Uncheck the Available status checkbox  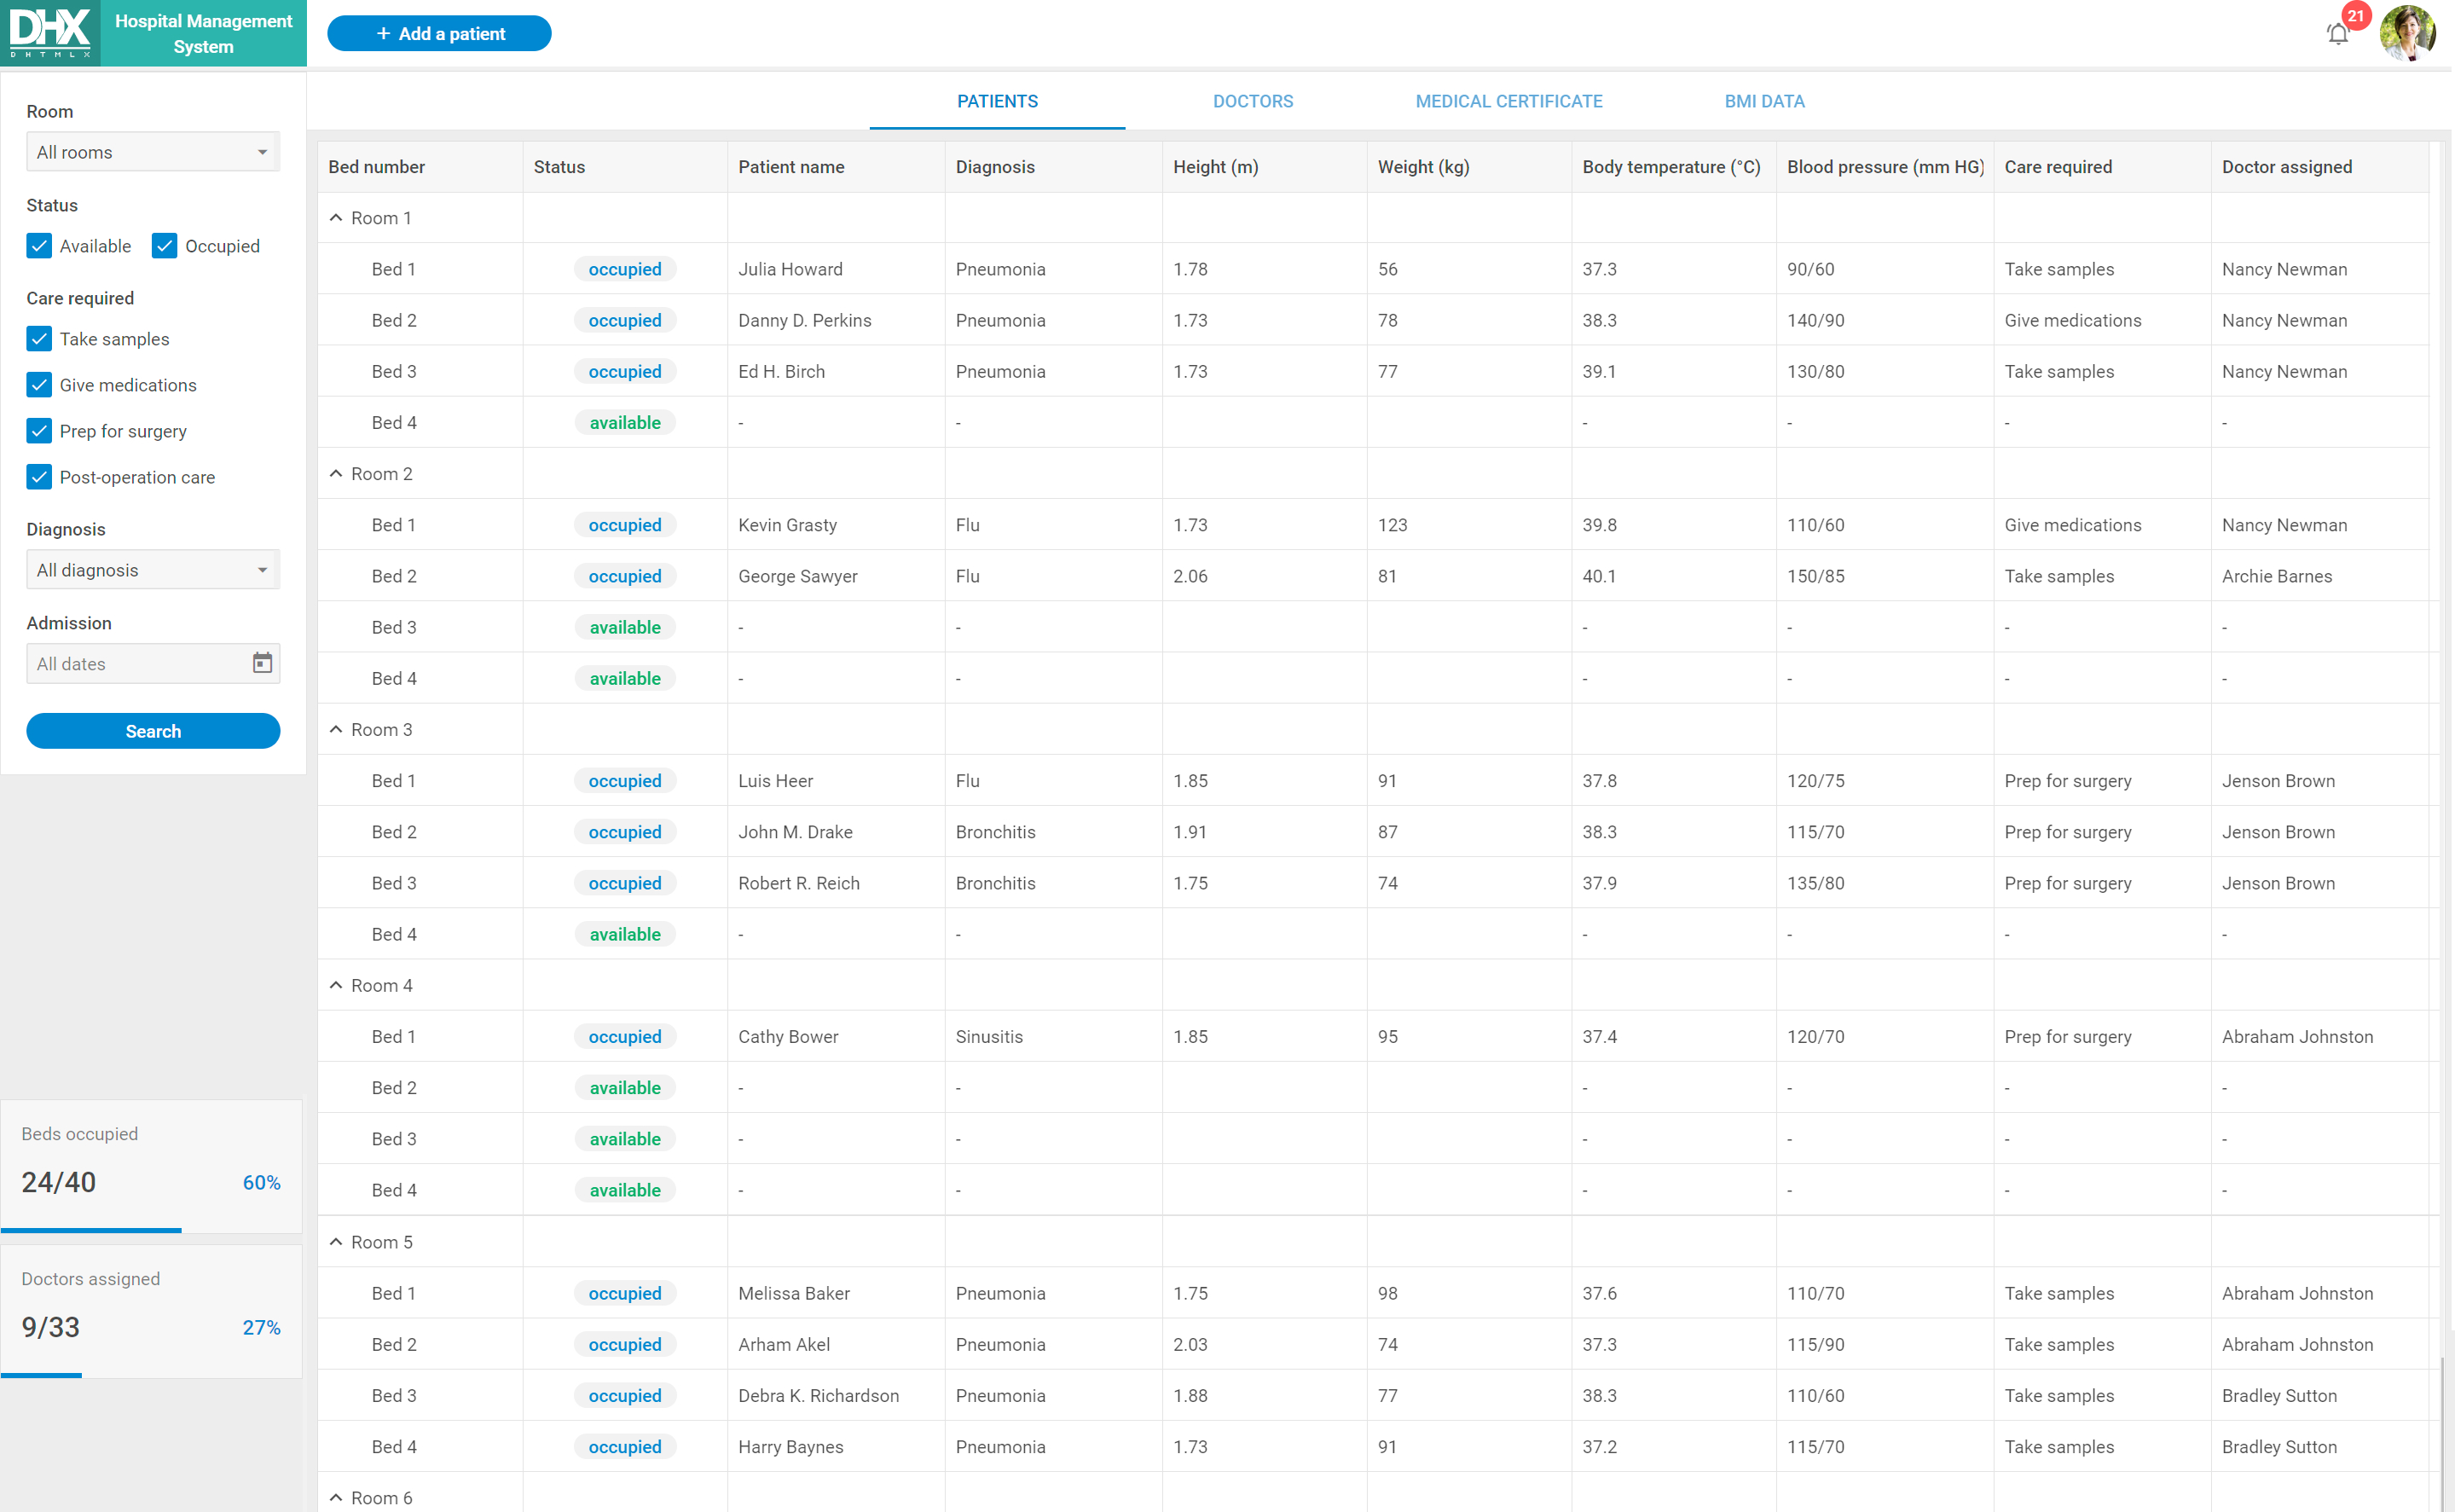coord(39,246)
